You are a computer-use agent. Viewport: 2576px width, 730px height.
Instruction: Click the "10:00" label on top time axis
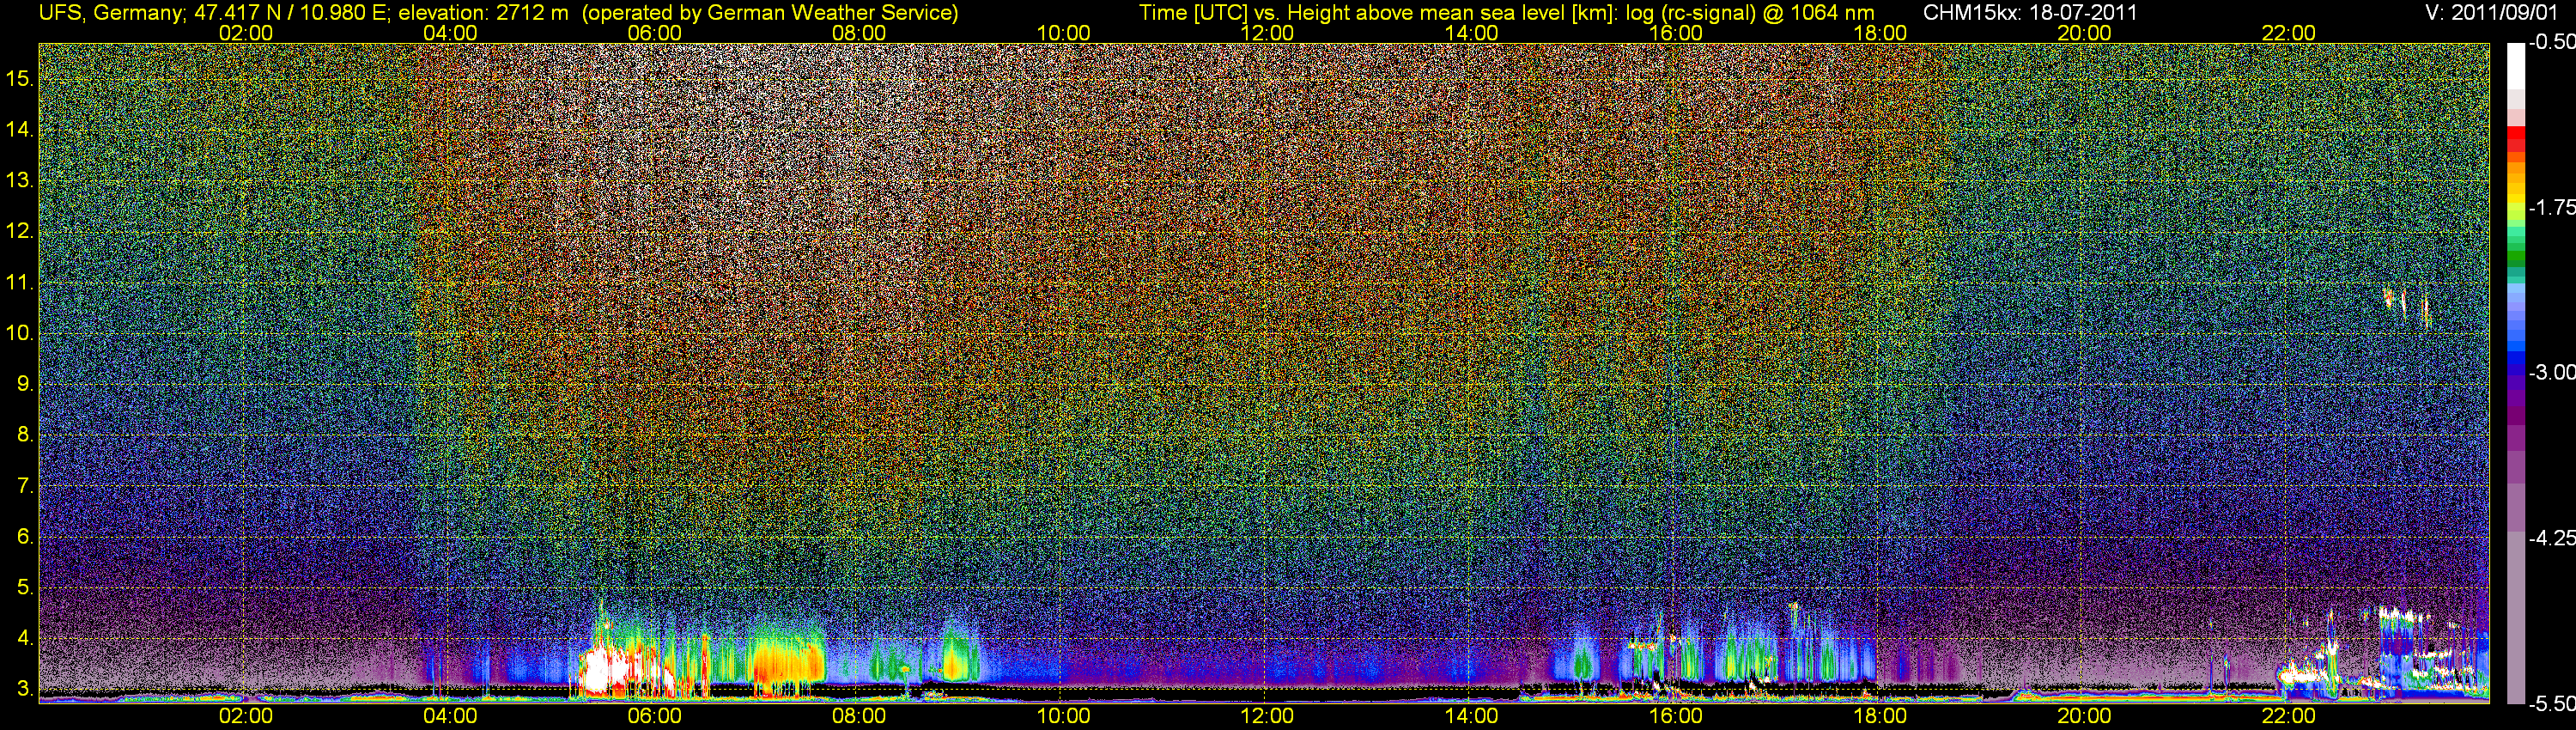click(1063, 33)
